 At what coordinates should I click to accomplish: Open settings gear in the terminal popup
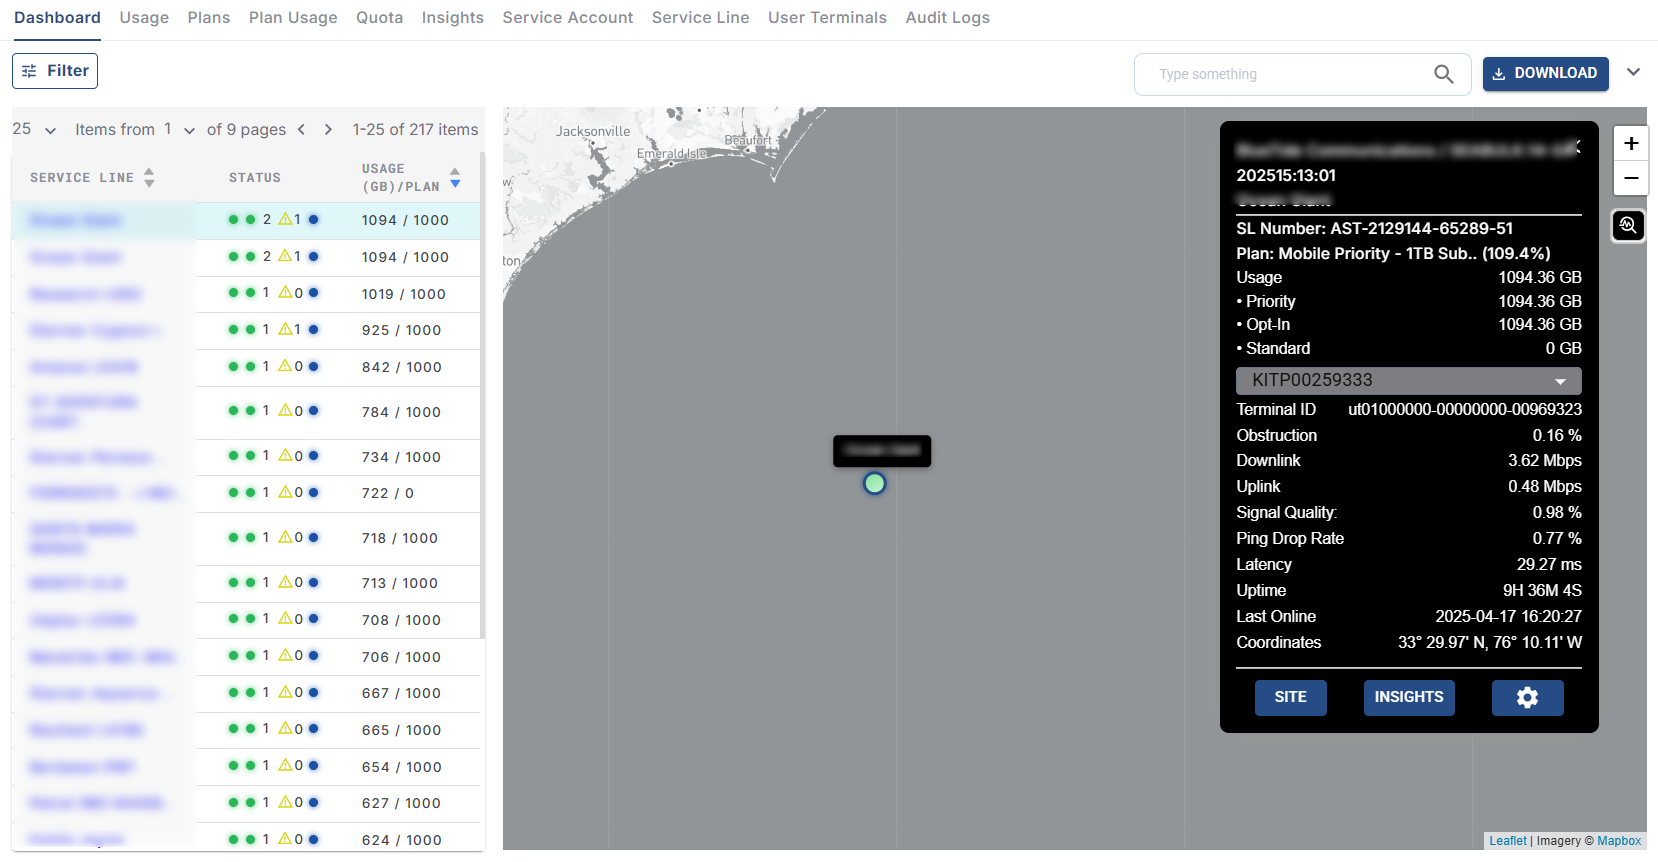1527,697
